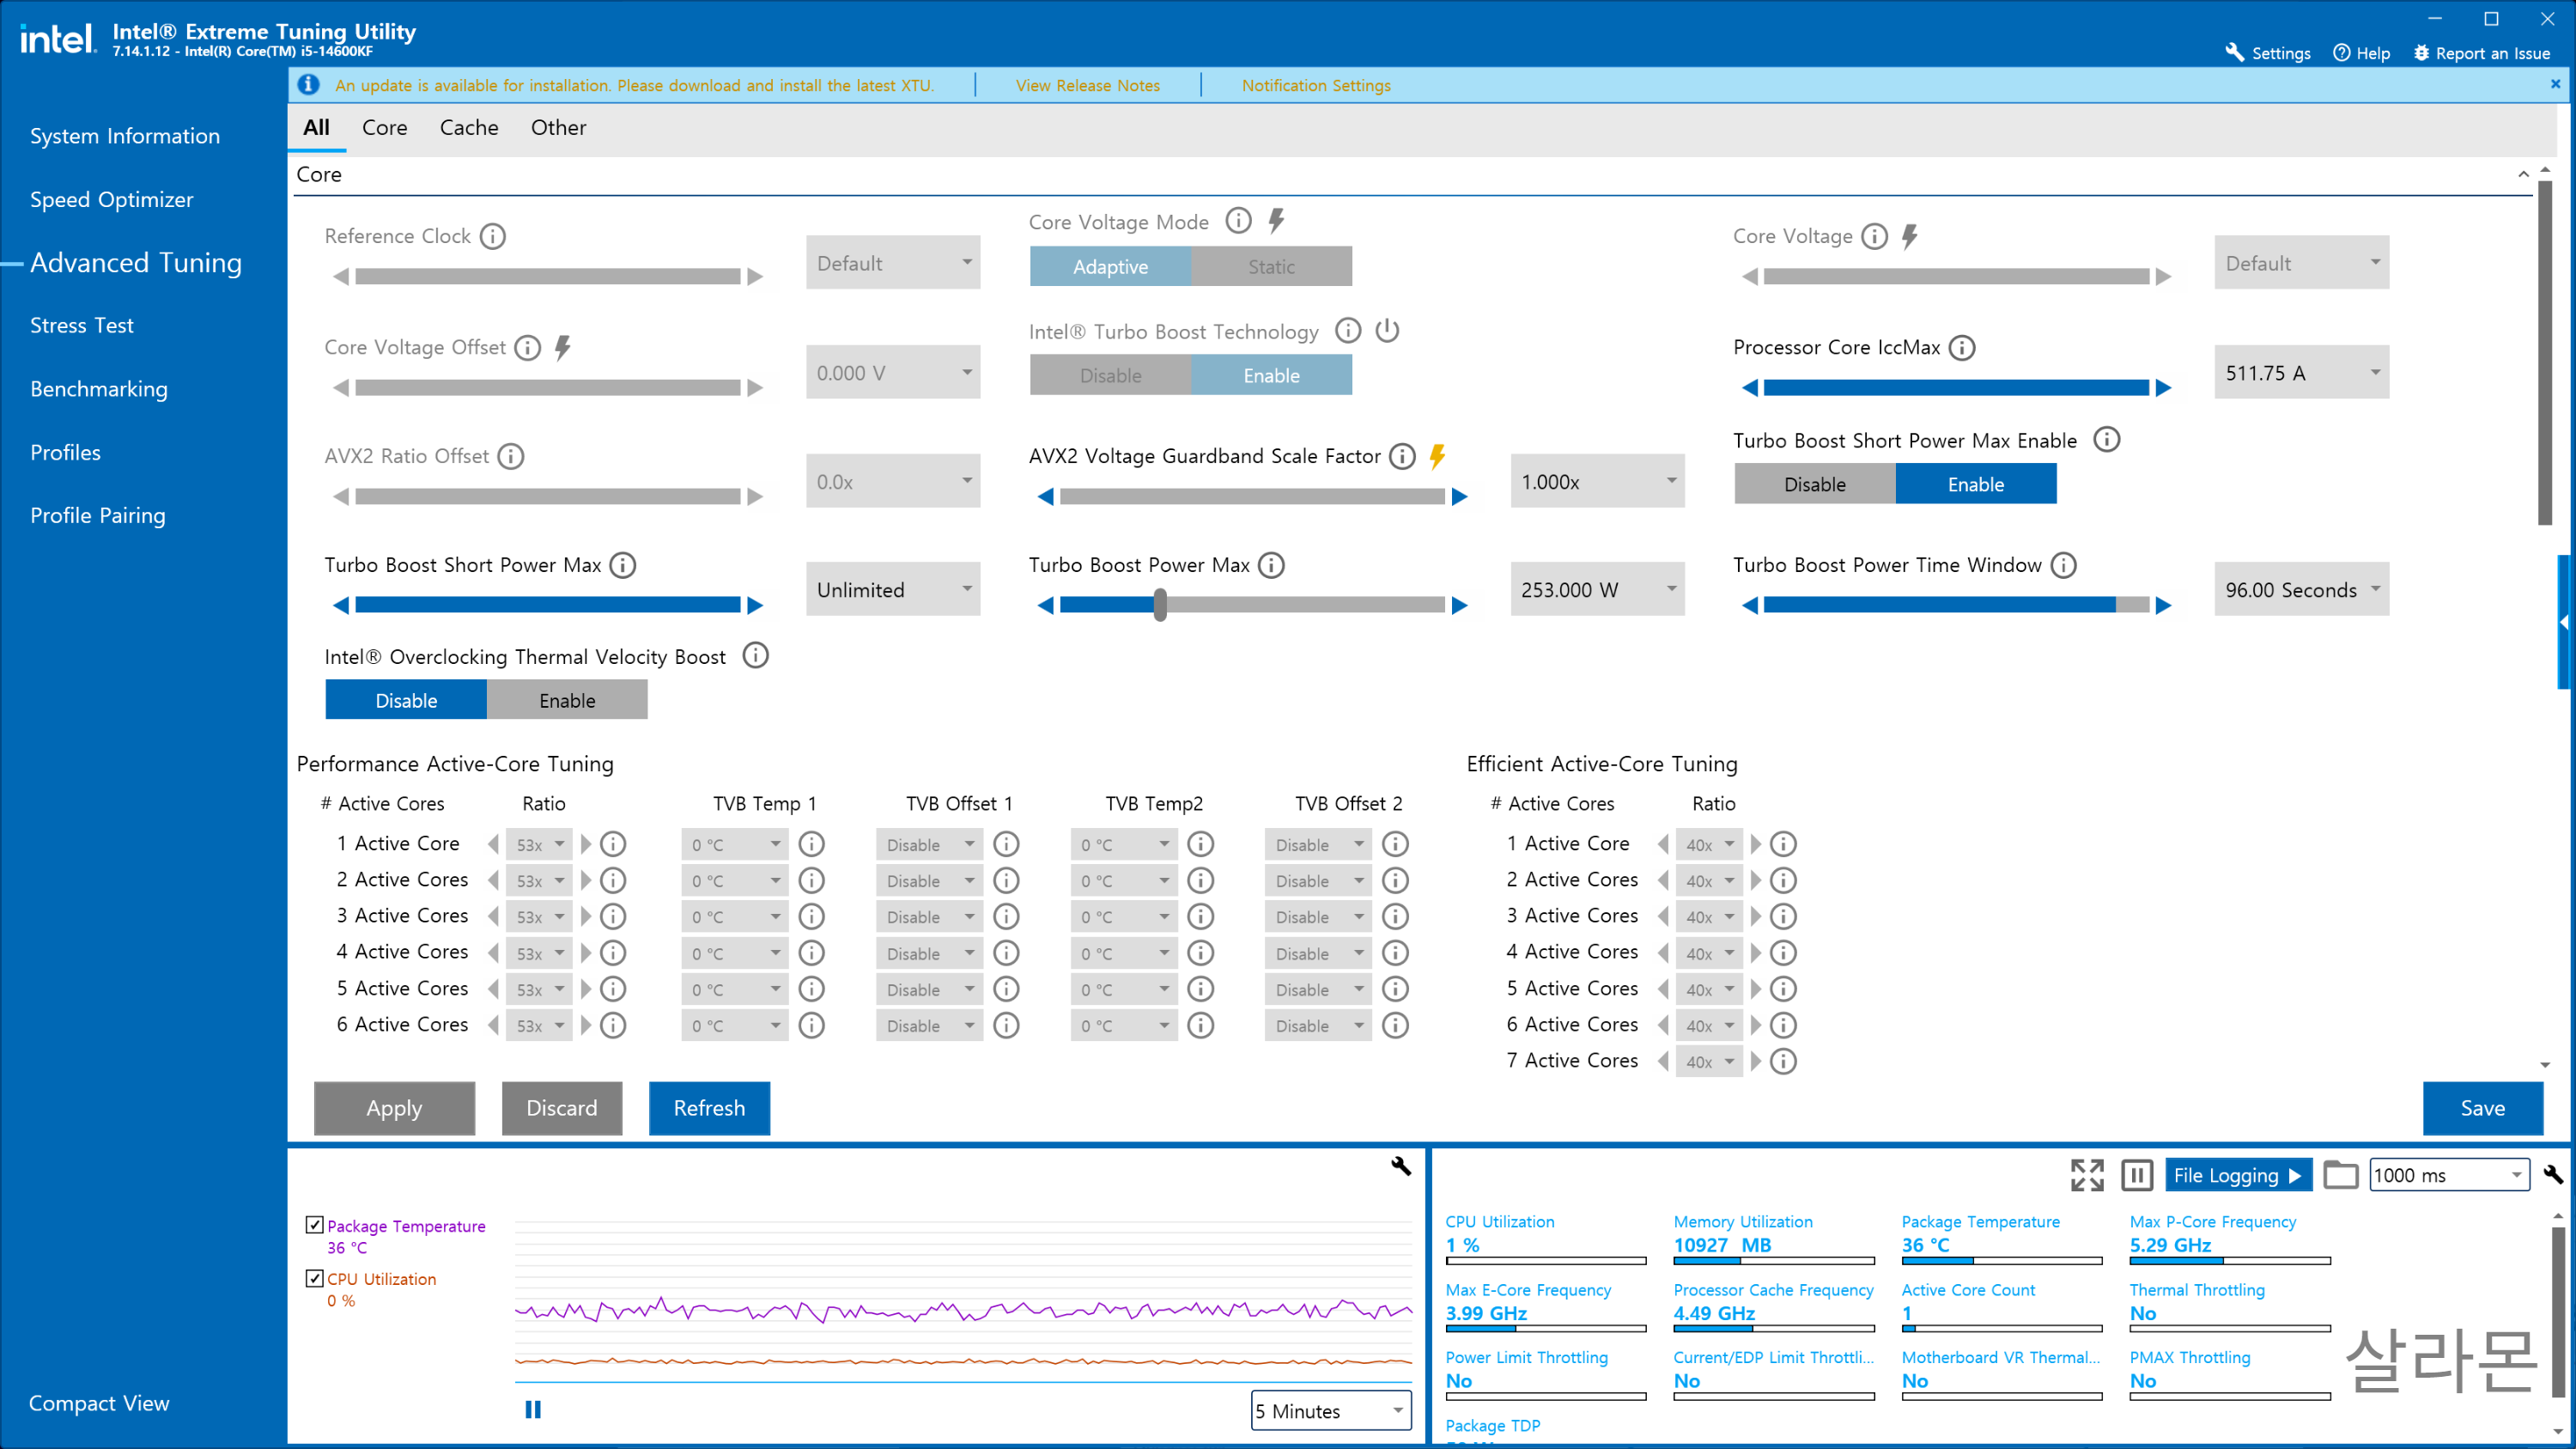The height and width of the screenshot is (1449, 2576).
Task: Click the info icon beside Overclocking Thermal Velocity Boost
Action: click(755, 656)
